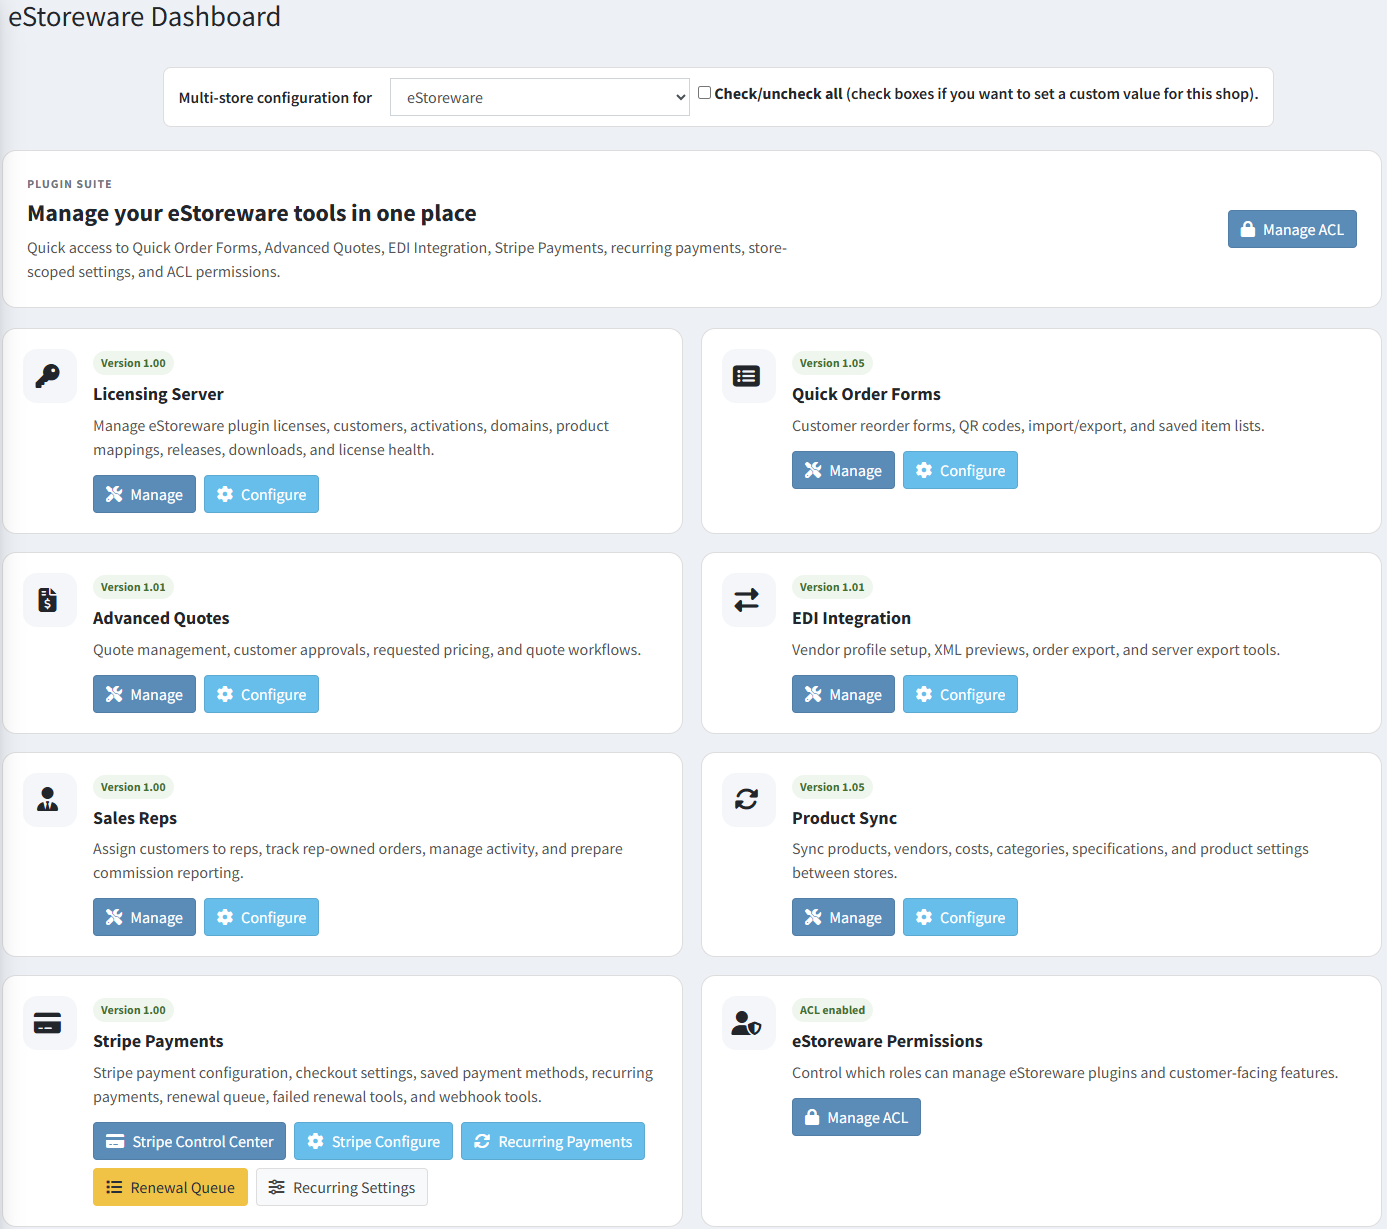Toggle the Check/uncheck all checkbox
The height and width of the screenshot is (1229, 1387).
(x=705, y=93)
